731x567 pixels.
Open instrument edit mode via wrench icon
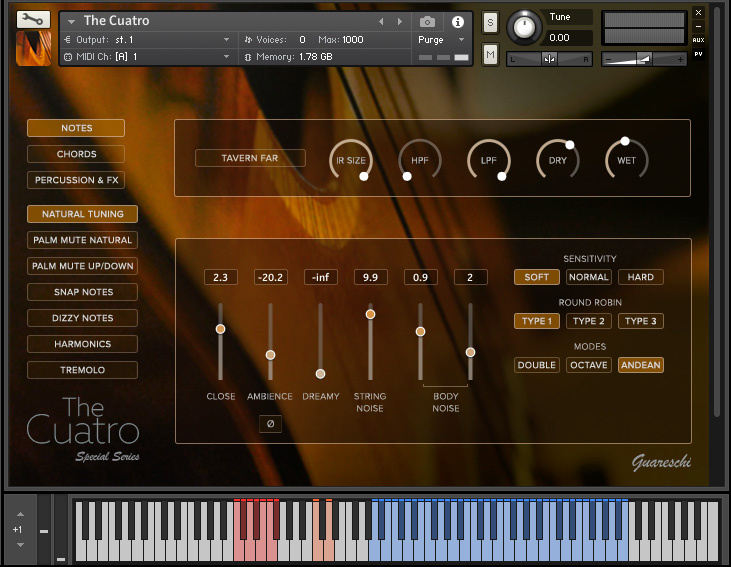pos(34,20)
